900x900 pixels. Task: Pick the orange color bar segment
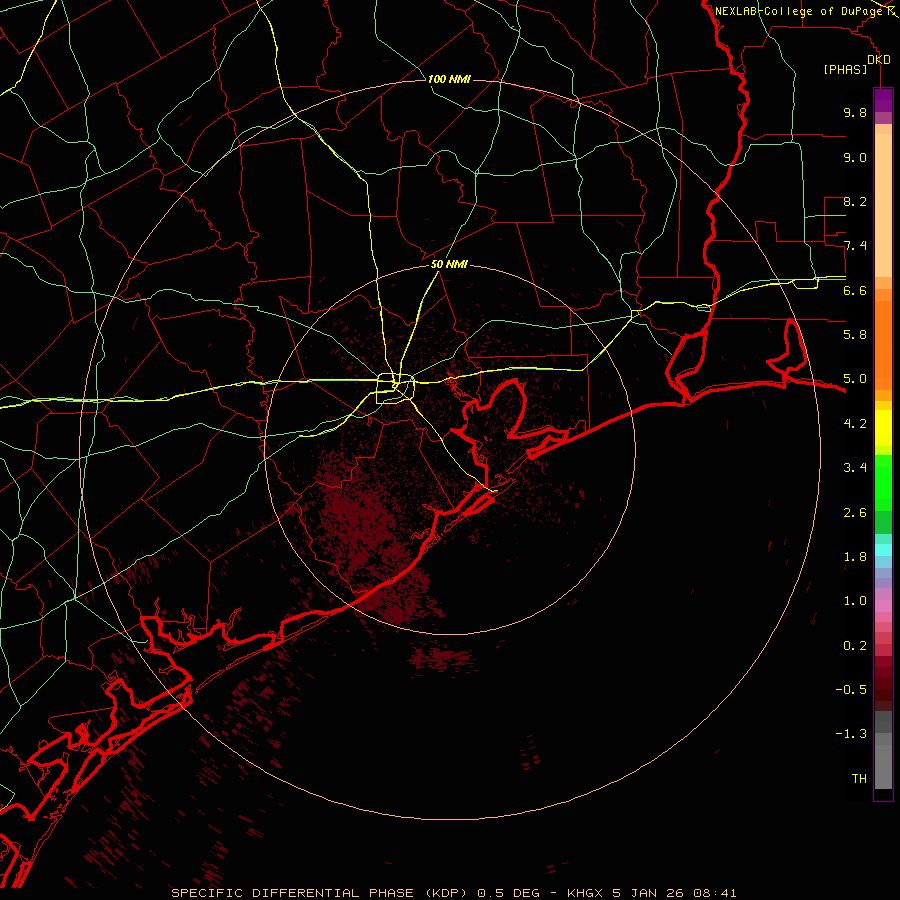click(x=883, y=346)
